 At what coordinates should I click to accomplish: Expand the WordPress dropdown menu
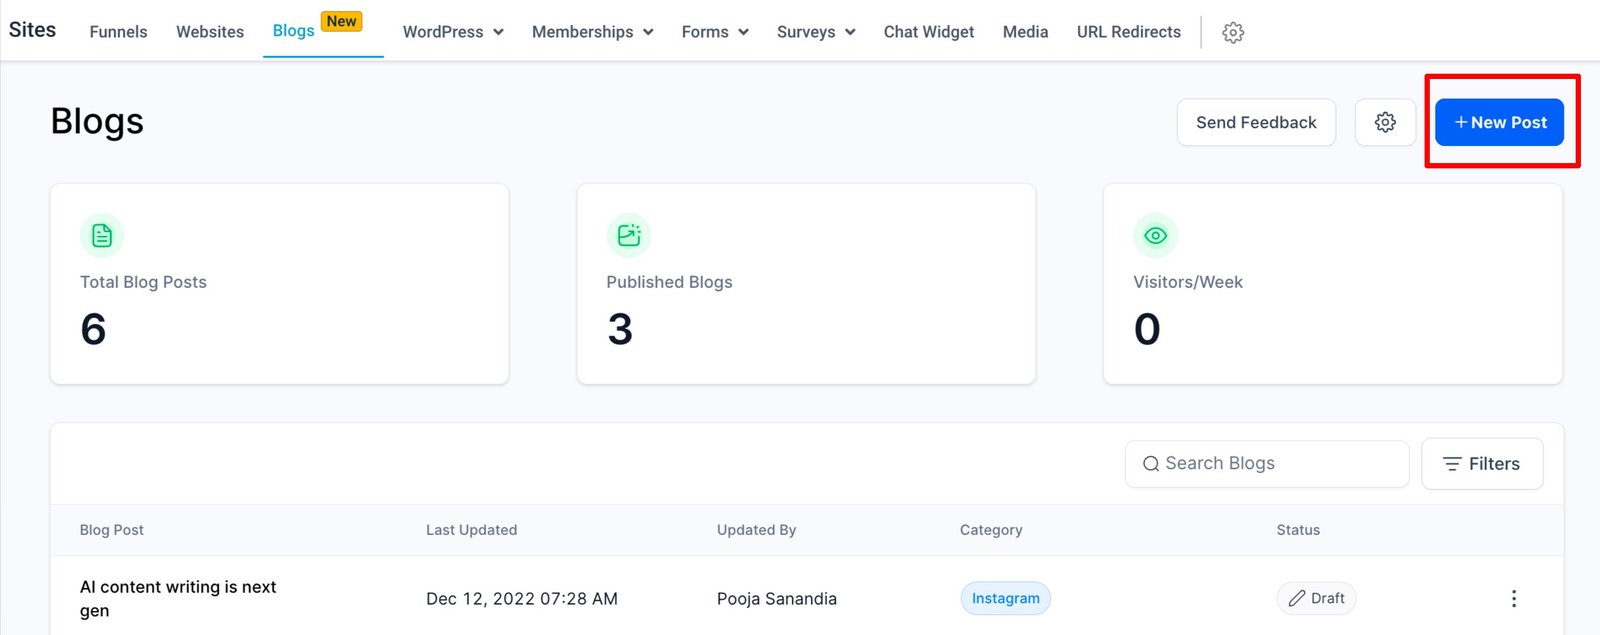[453, 32]
